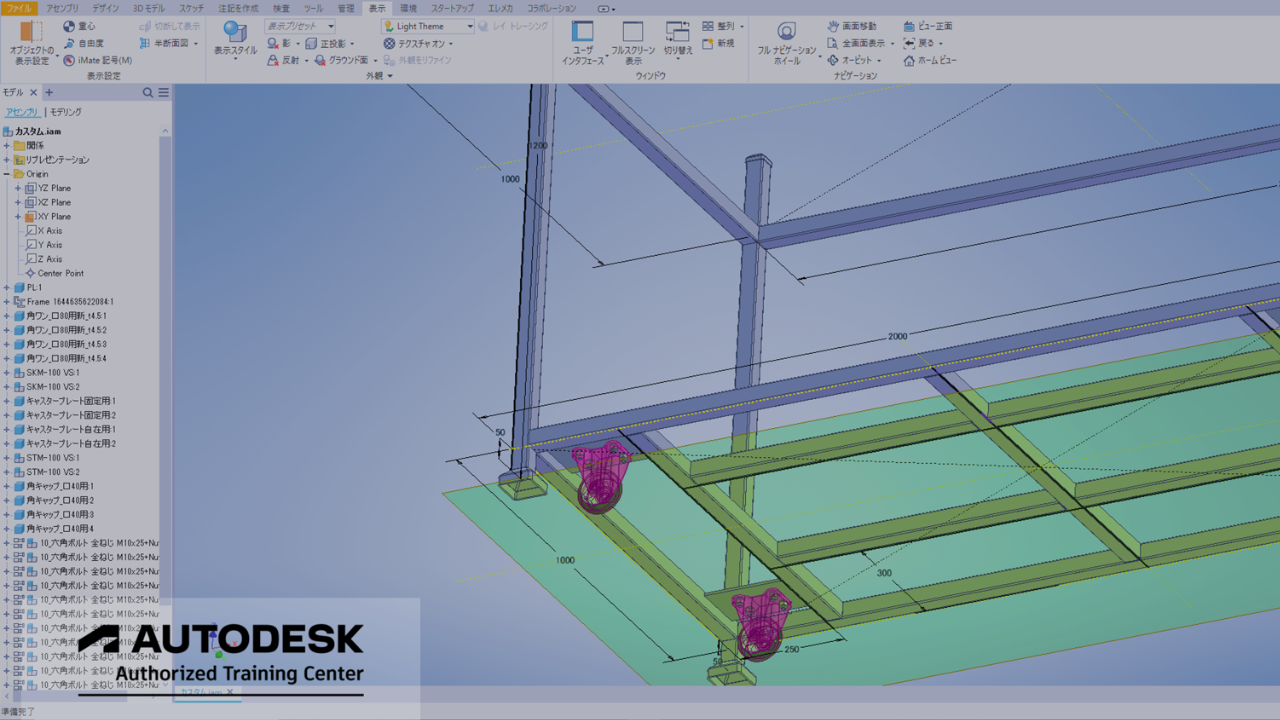The image size is (1280, 720).
Task: Switch to 3D モデル ribbon tab
Action: [149, 8]
